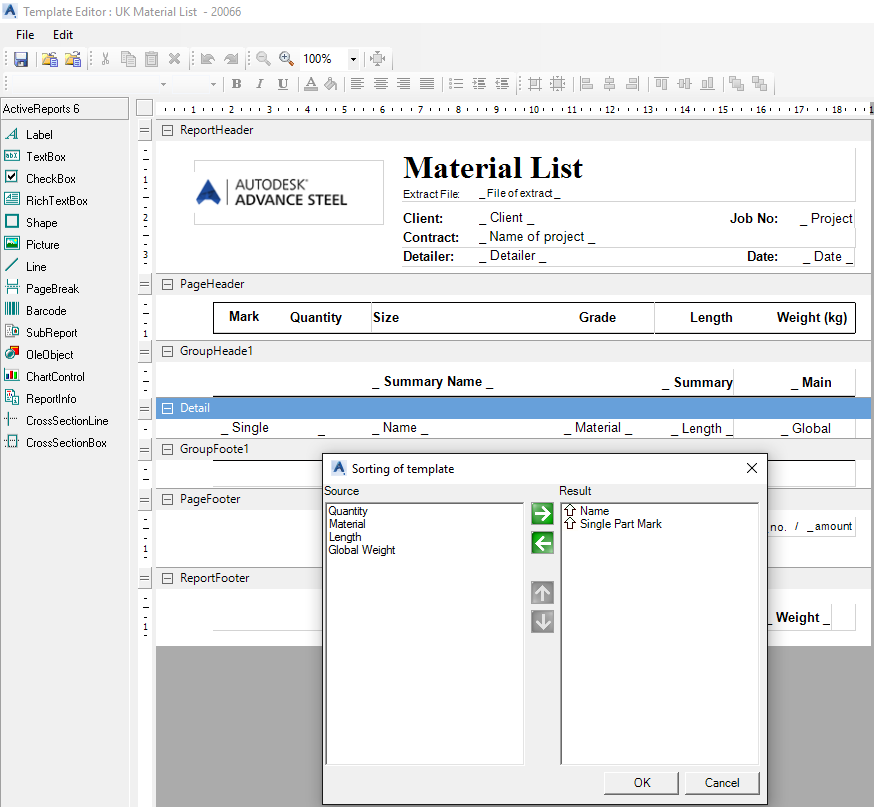Viewport: 874px width, 807px height.
Task: Click the green right arrow to move Quantity
Action: coord(541,513)
